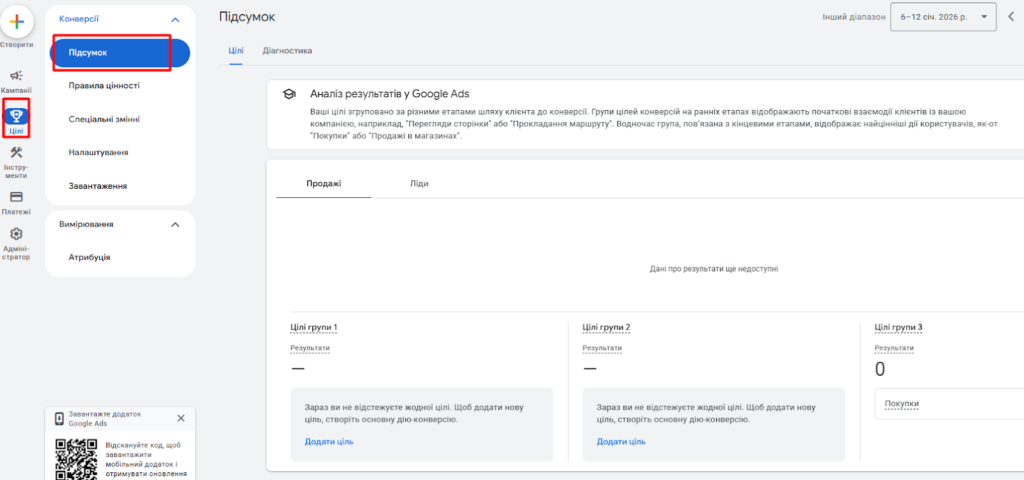The height and width of the screenshot is (480, 1024).
Task: Click the Створити plus icon
Action: tap(17, 21)
